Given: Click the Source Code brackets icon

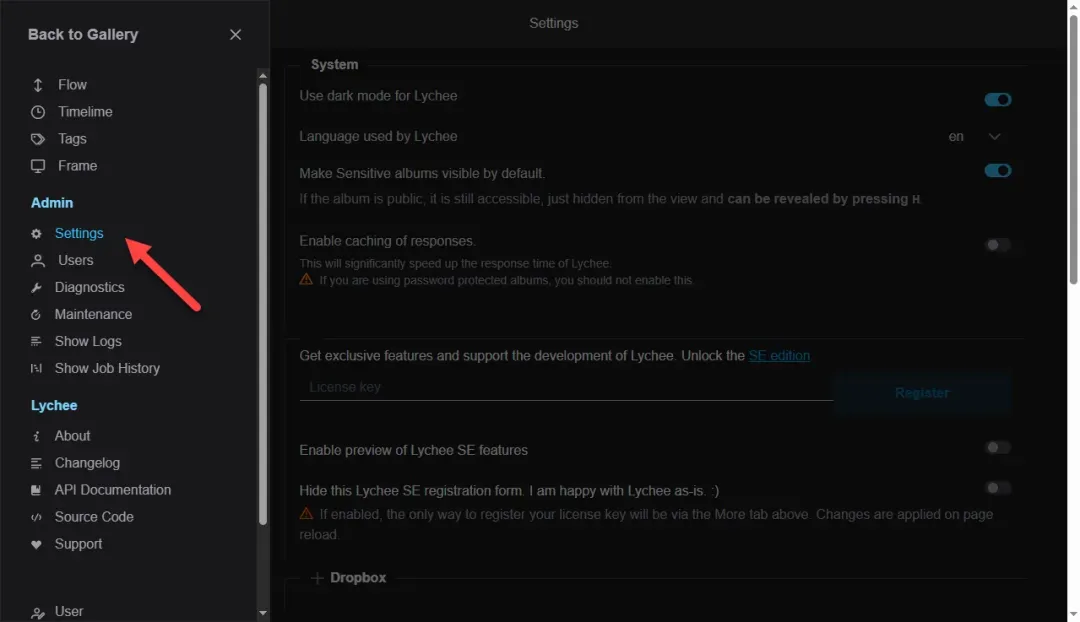Looking at the screenshot, I should tap(37, 517).
